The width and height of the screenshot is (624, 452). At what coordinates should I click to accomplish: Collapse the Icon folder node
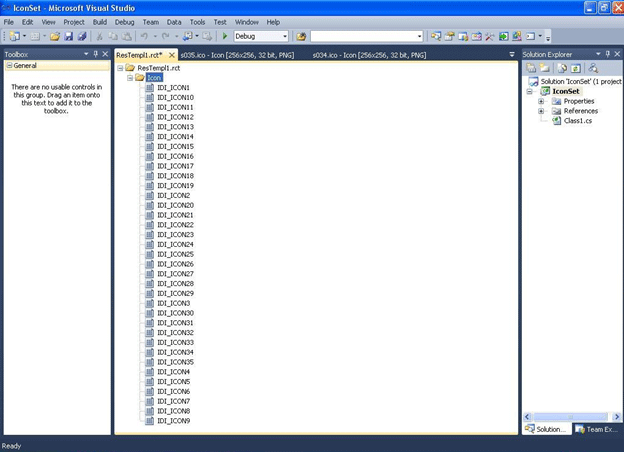pyautogui.click(x=130, y=78)
